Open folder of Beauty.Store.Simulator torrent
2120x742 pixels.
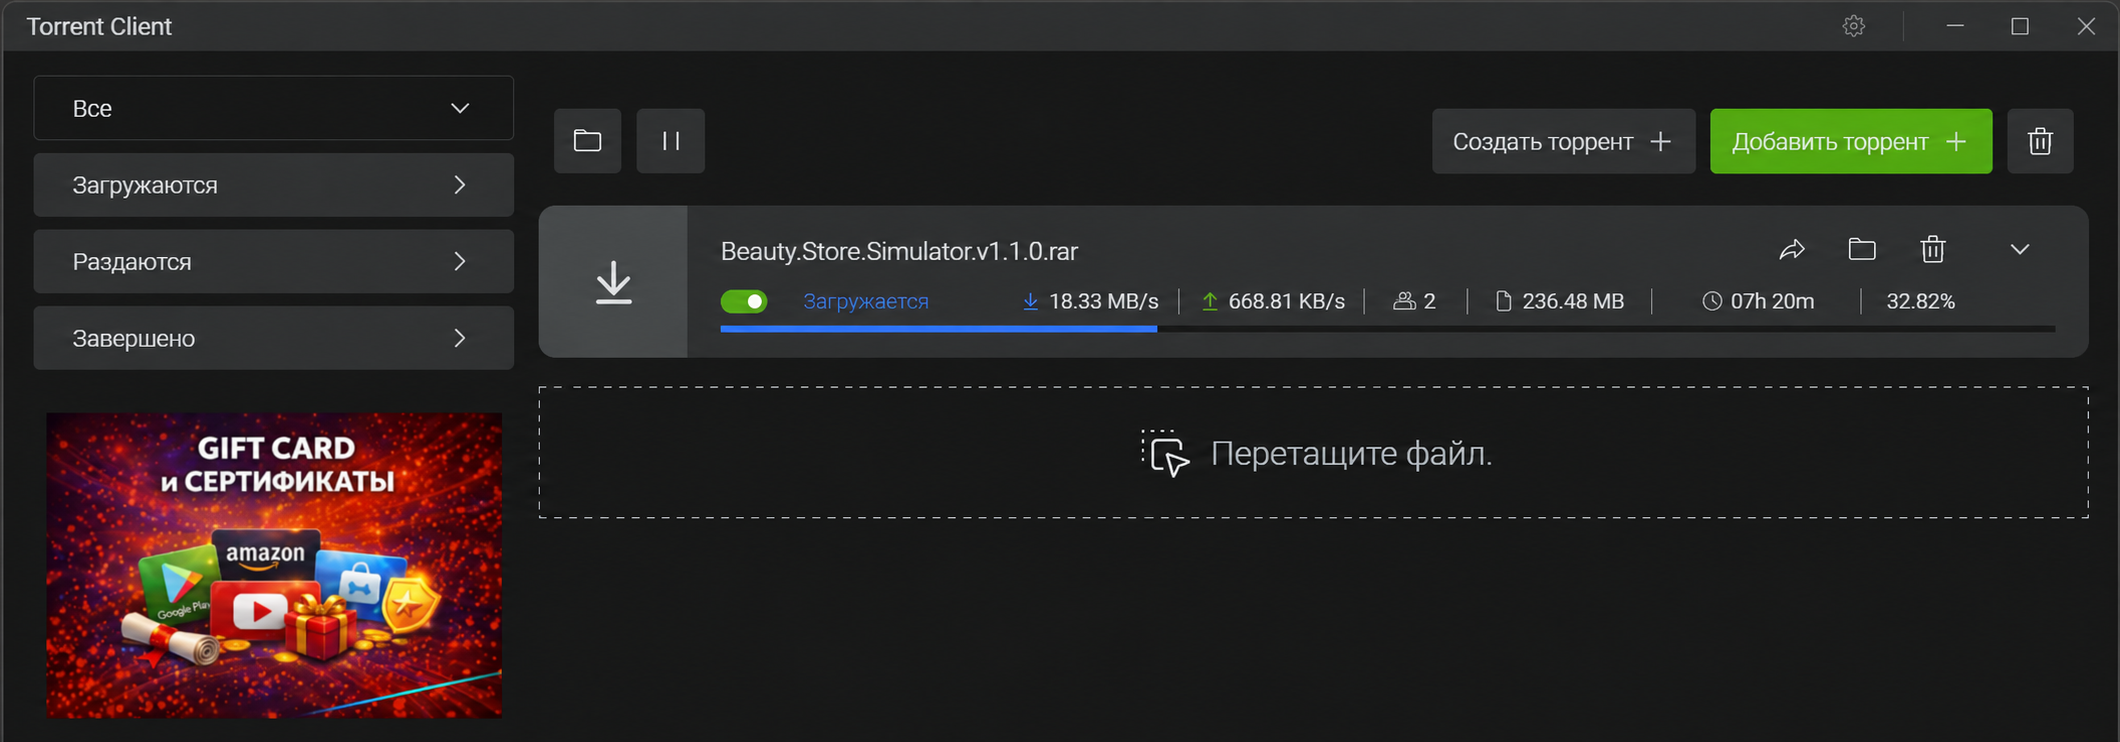point(1862,249)
